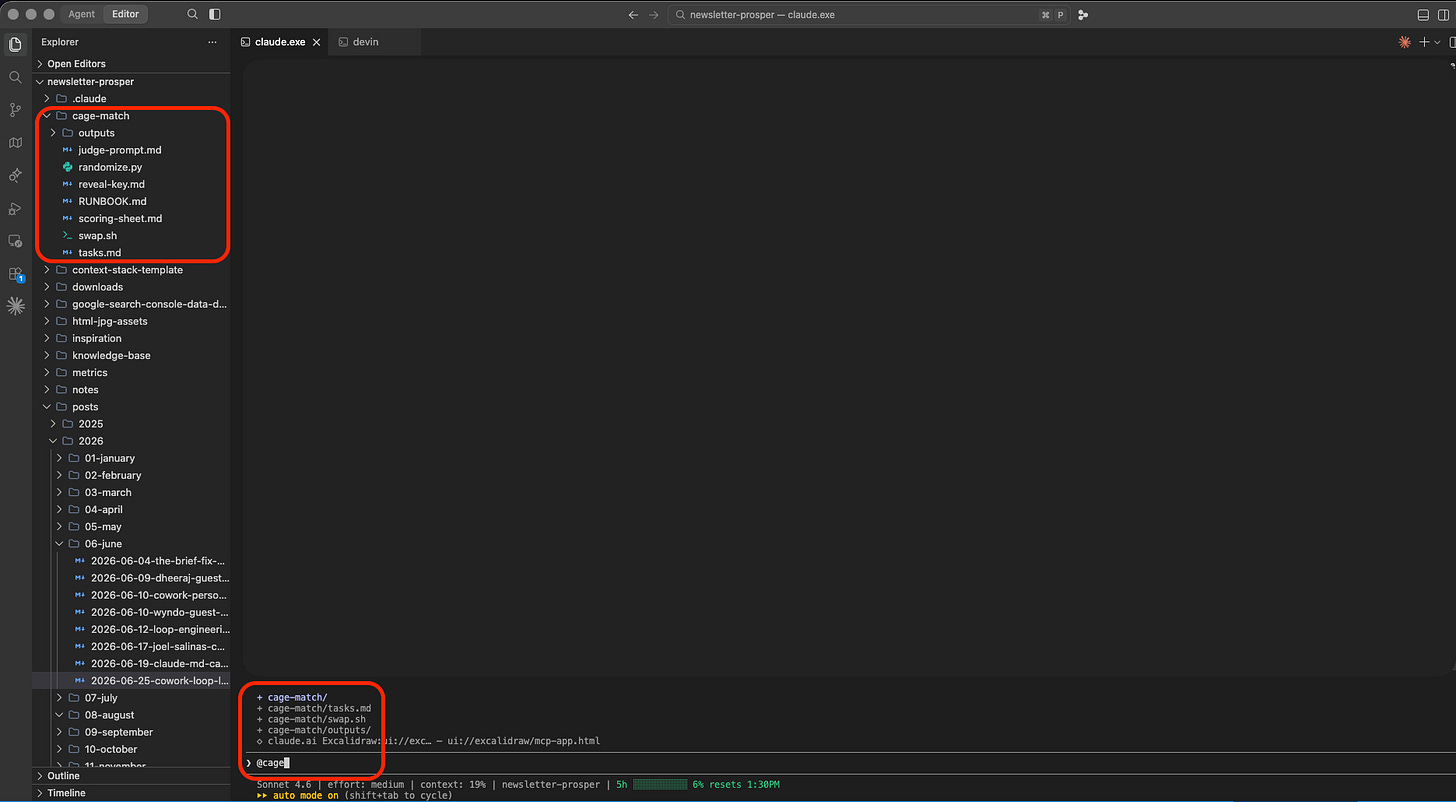The height and width of the screenshot is (802, 1456).
Task: Expand the 03-march folder
Action: 131,492
